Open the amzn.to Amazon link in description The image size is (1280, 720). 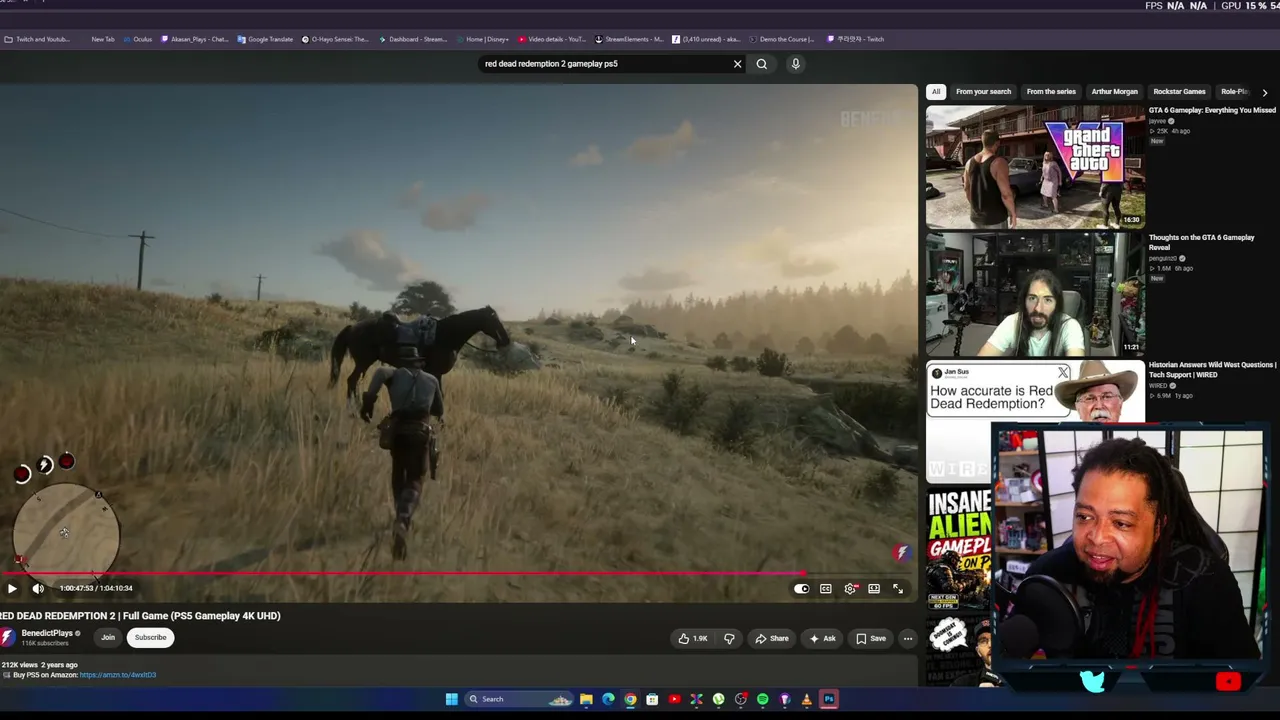pyautogui.click(x=118, y=675)
